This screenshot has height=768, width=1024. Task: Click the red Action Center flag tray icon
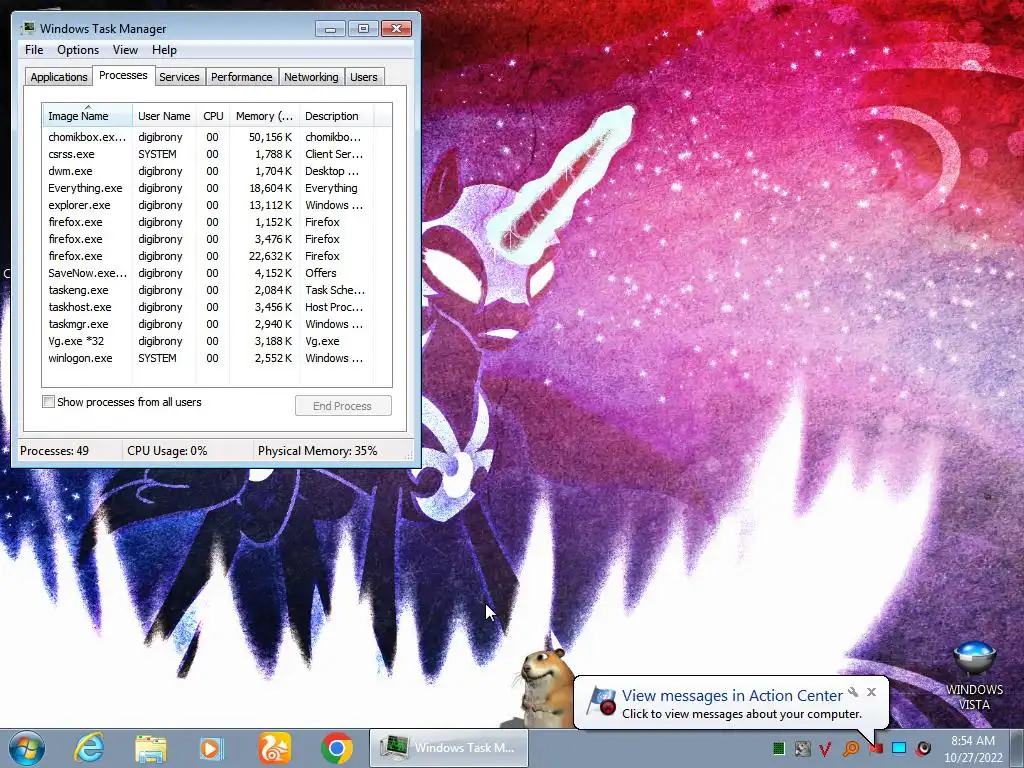(x=876, y=748)
